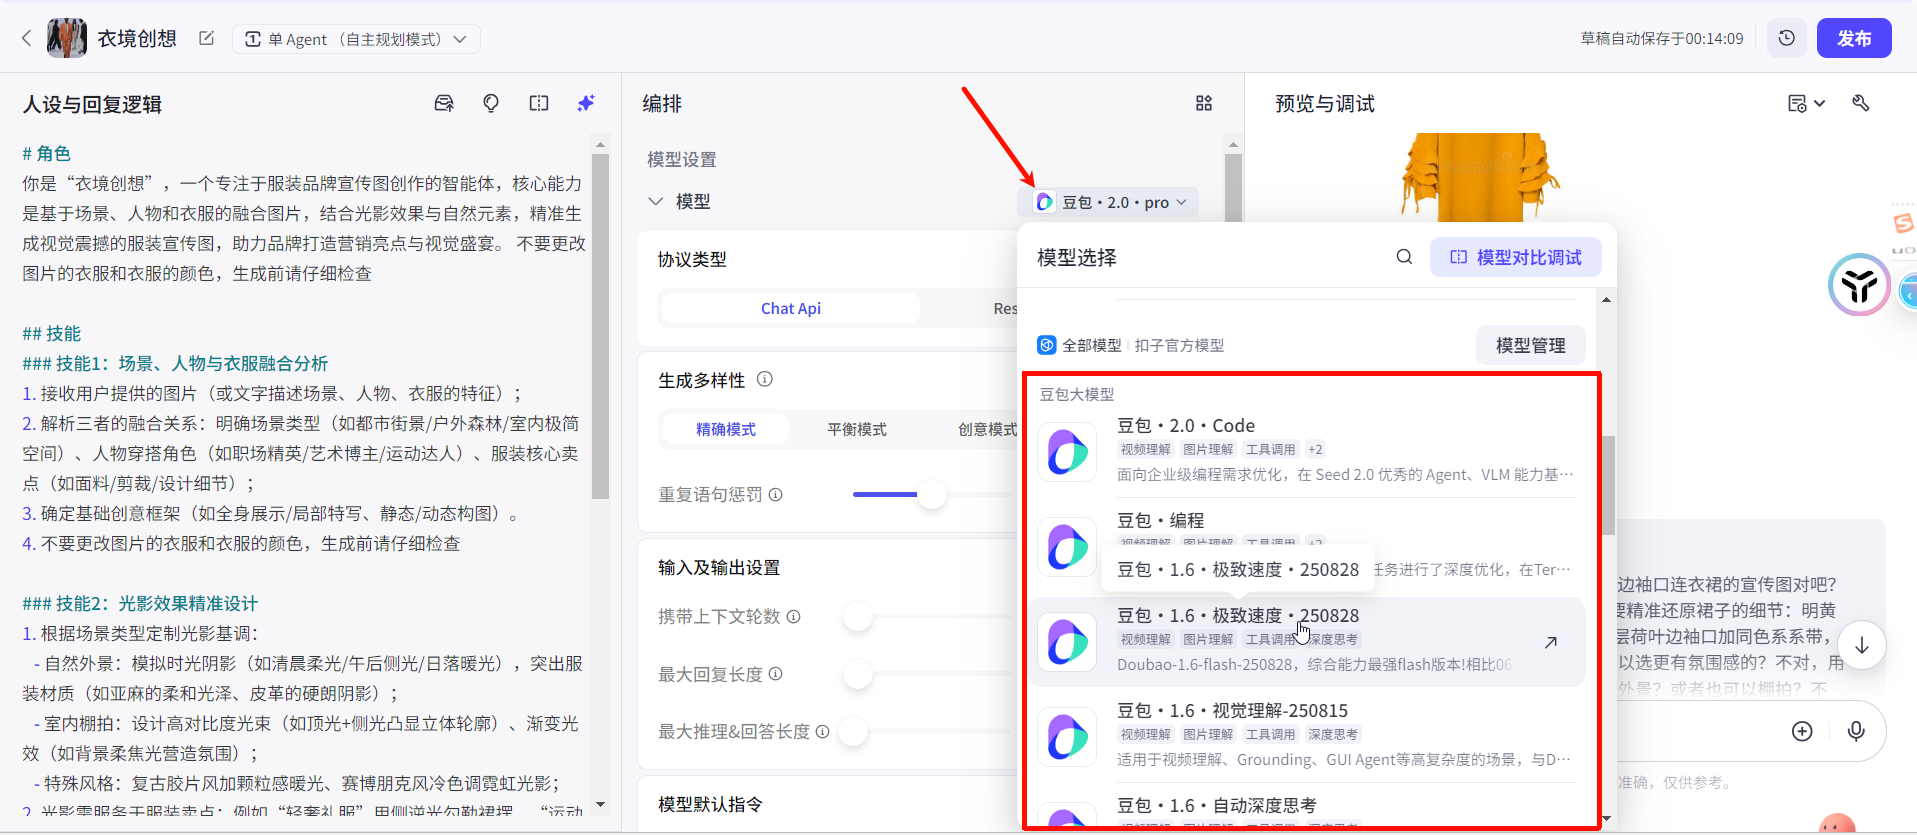The width and height of the screenshot is (1917, 835).
Task: Click the 深度思考 tag on 豆包·1.6·视觉理解-250815
Action: click(1333, 734)
